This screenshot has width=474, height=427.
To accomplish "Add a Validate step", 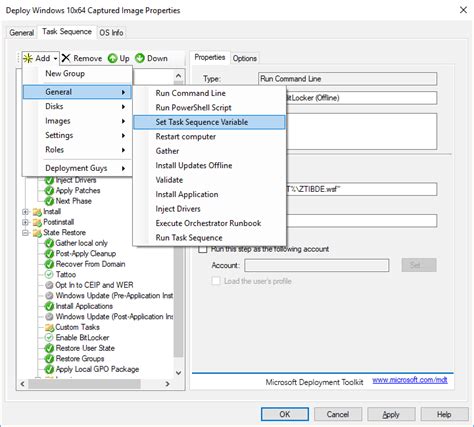I will (209, 180).
